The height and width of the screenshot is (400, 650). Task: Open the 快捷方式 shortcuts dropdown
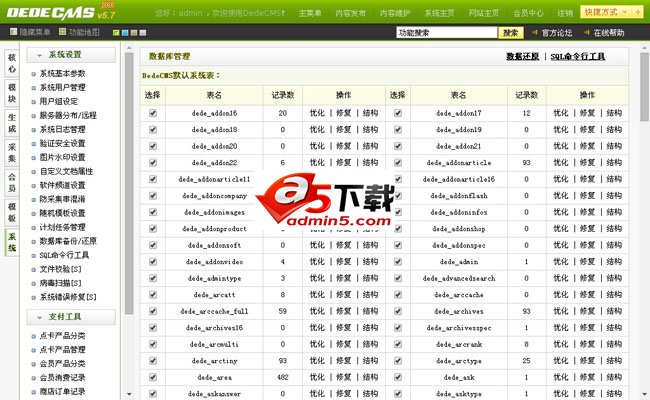(x=606, y=12)
